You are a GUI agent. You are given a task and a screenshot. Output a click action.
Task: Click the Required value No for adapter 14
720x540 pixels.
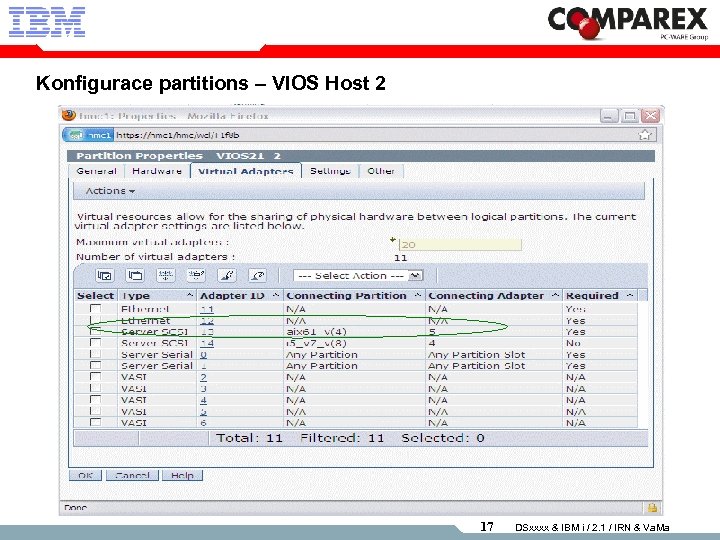573,343
